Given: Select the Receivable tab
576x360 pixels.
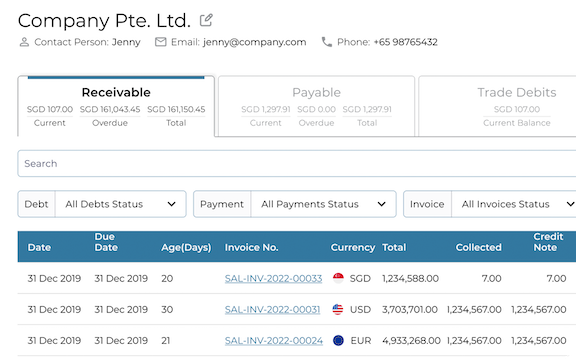Looking at the screenshot, I should [x=116, y=106].
